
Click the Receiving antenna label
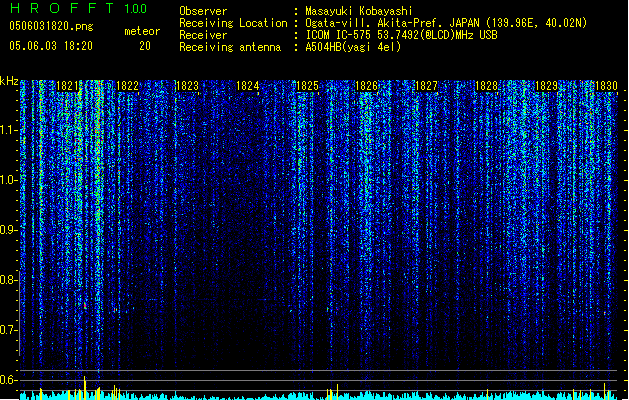pos(230,47)
